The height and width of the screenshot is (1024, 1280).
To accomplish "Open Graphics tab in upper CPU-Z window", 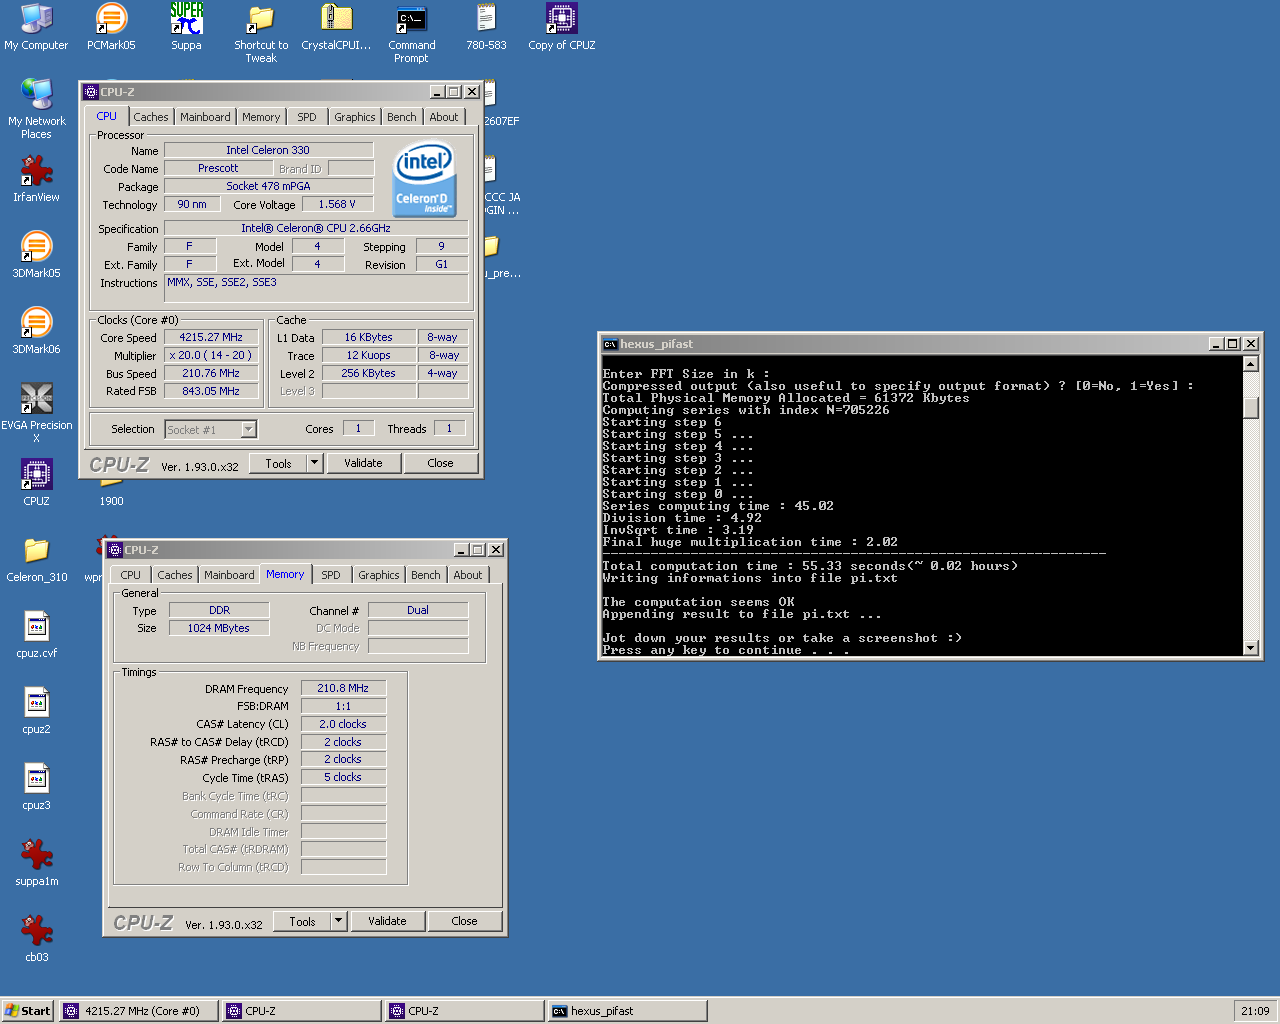I will pos(355,117).
